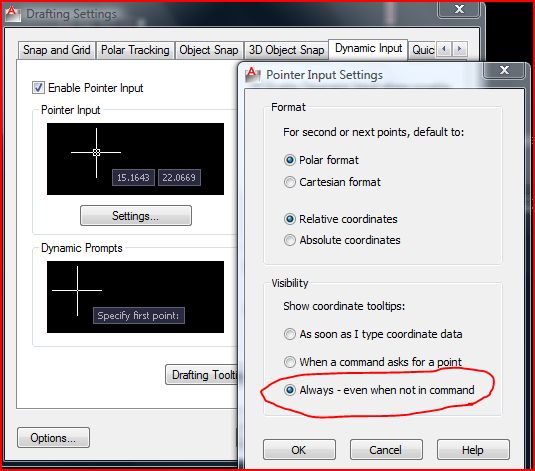535x471 pixels.
Task: Select As soon as I type coordinate data
Action: (x=290, y=334)
